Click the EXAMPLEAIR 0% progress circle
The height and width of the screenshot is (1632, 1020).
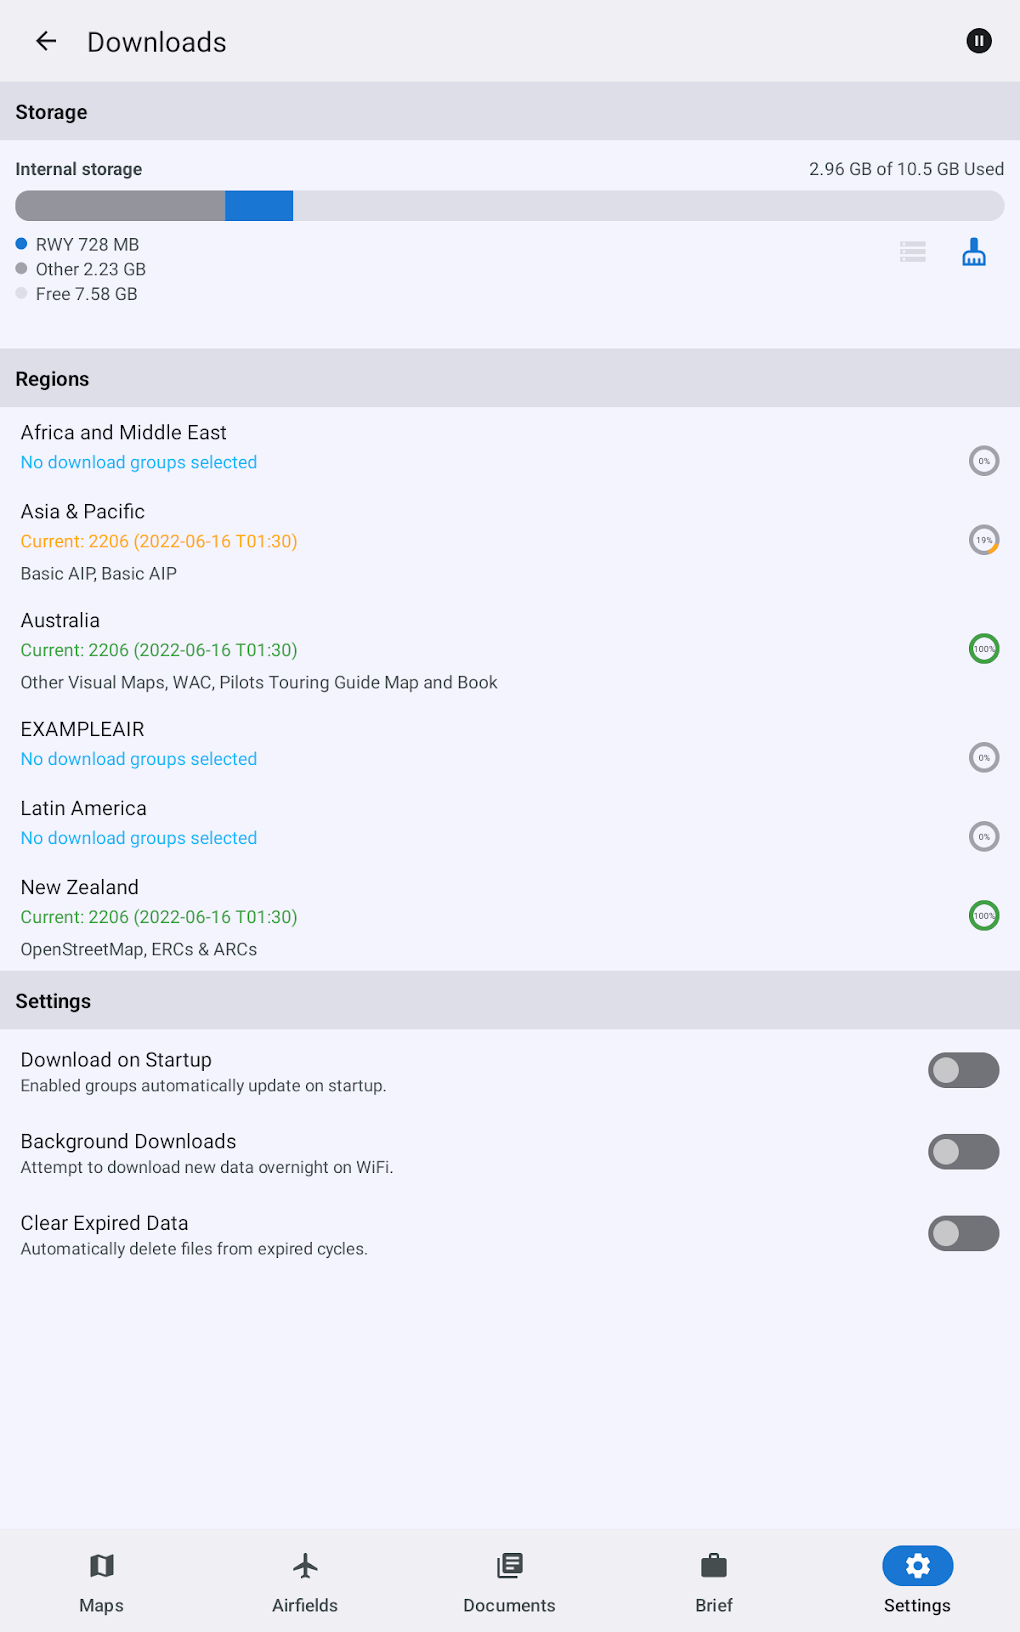984,758
